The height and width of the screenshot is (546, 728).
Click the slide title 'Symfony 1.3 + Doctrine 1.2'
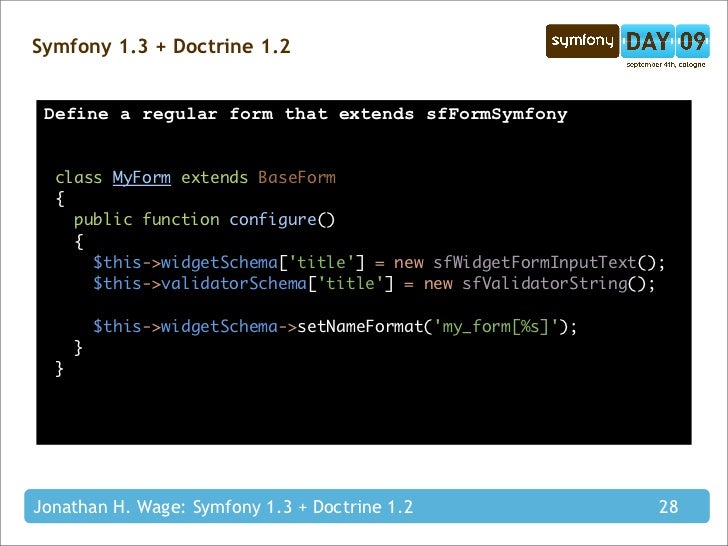(161, 46)
